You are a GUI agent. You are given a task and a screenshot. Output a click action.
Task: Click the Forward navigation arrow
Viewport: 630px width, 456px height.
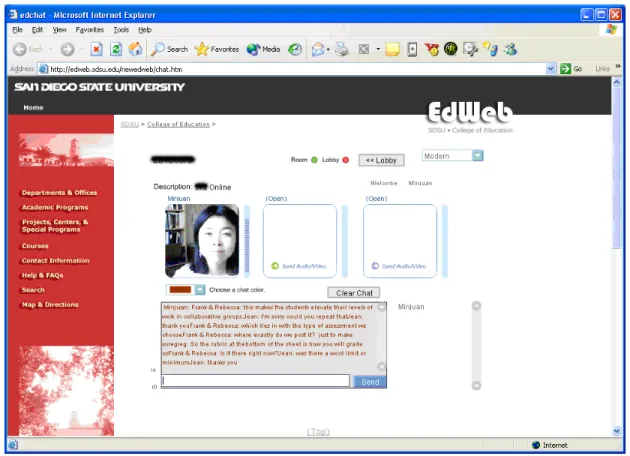(67, 49)
